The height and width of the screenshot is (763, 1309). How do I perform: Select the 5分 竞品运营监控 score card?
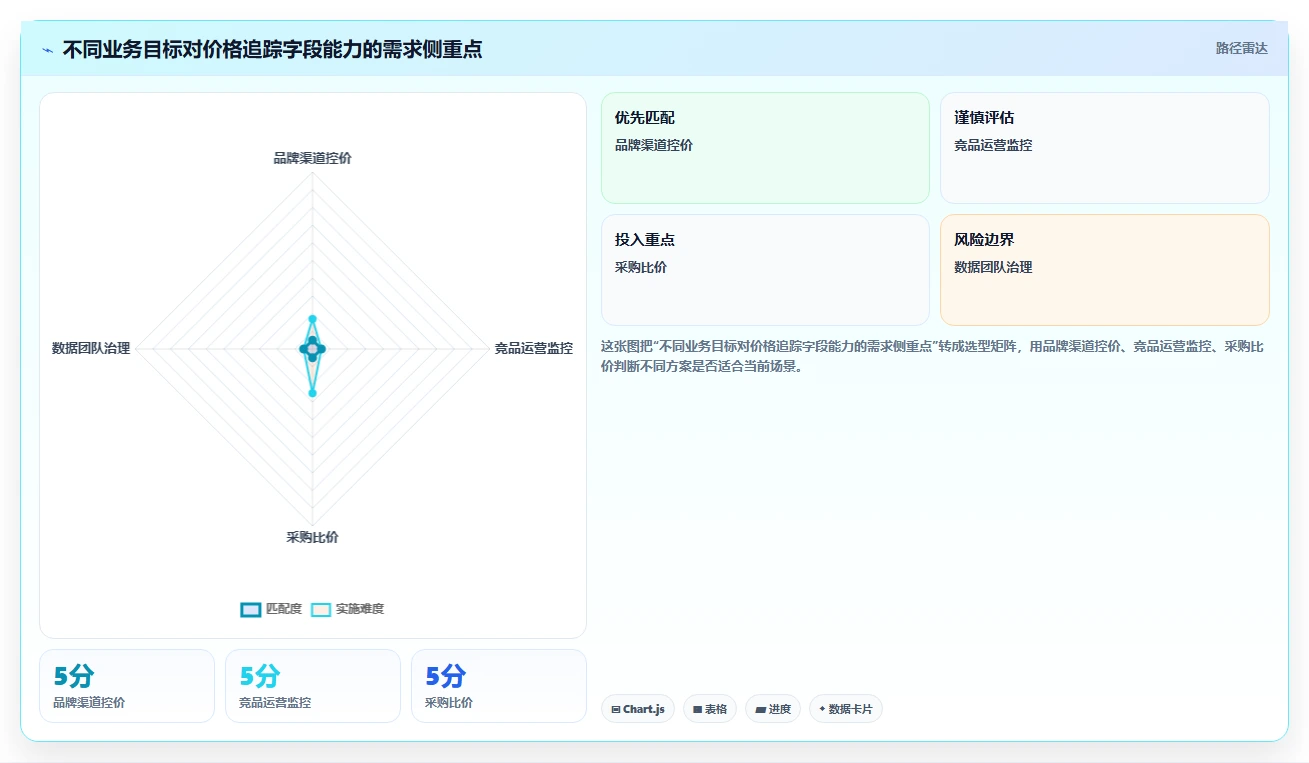point(313,686)
